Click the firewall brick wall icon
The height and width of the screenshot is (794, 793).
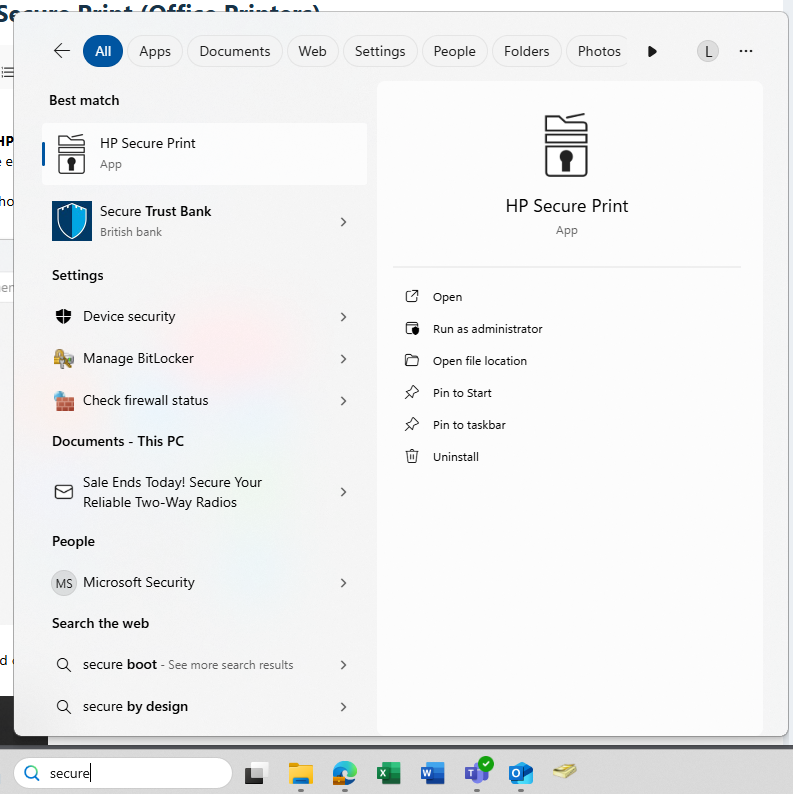pyautogui.click(x=64, y=401)
